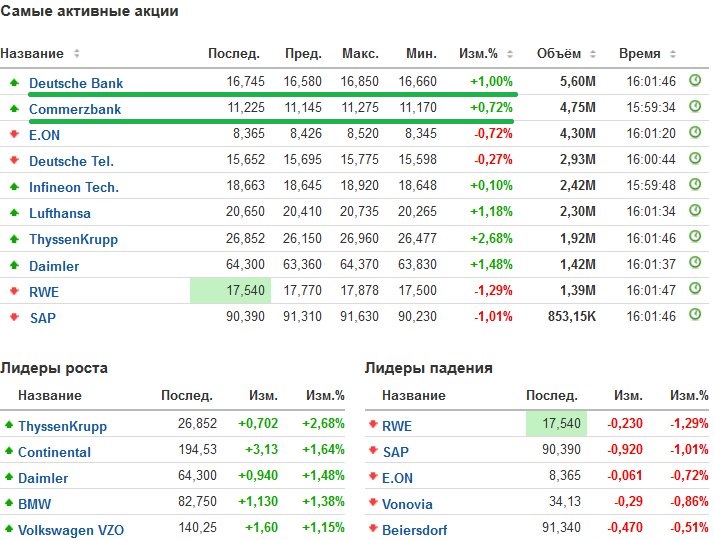
Task: Click the Послед. header in main table
Action: tap(233, 54)
